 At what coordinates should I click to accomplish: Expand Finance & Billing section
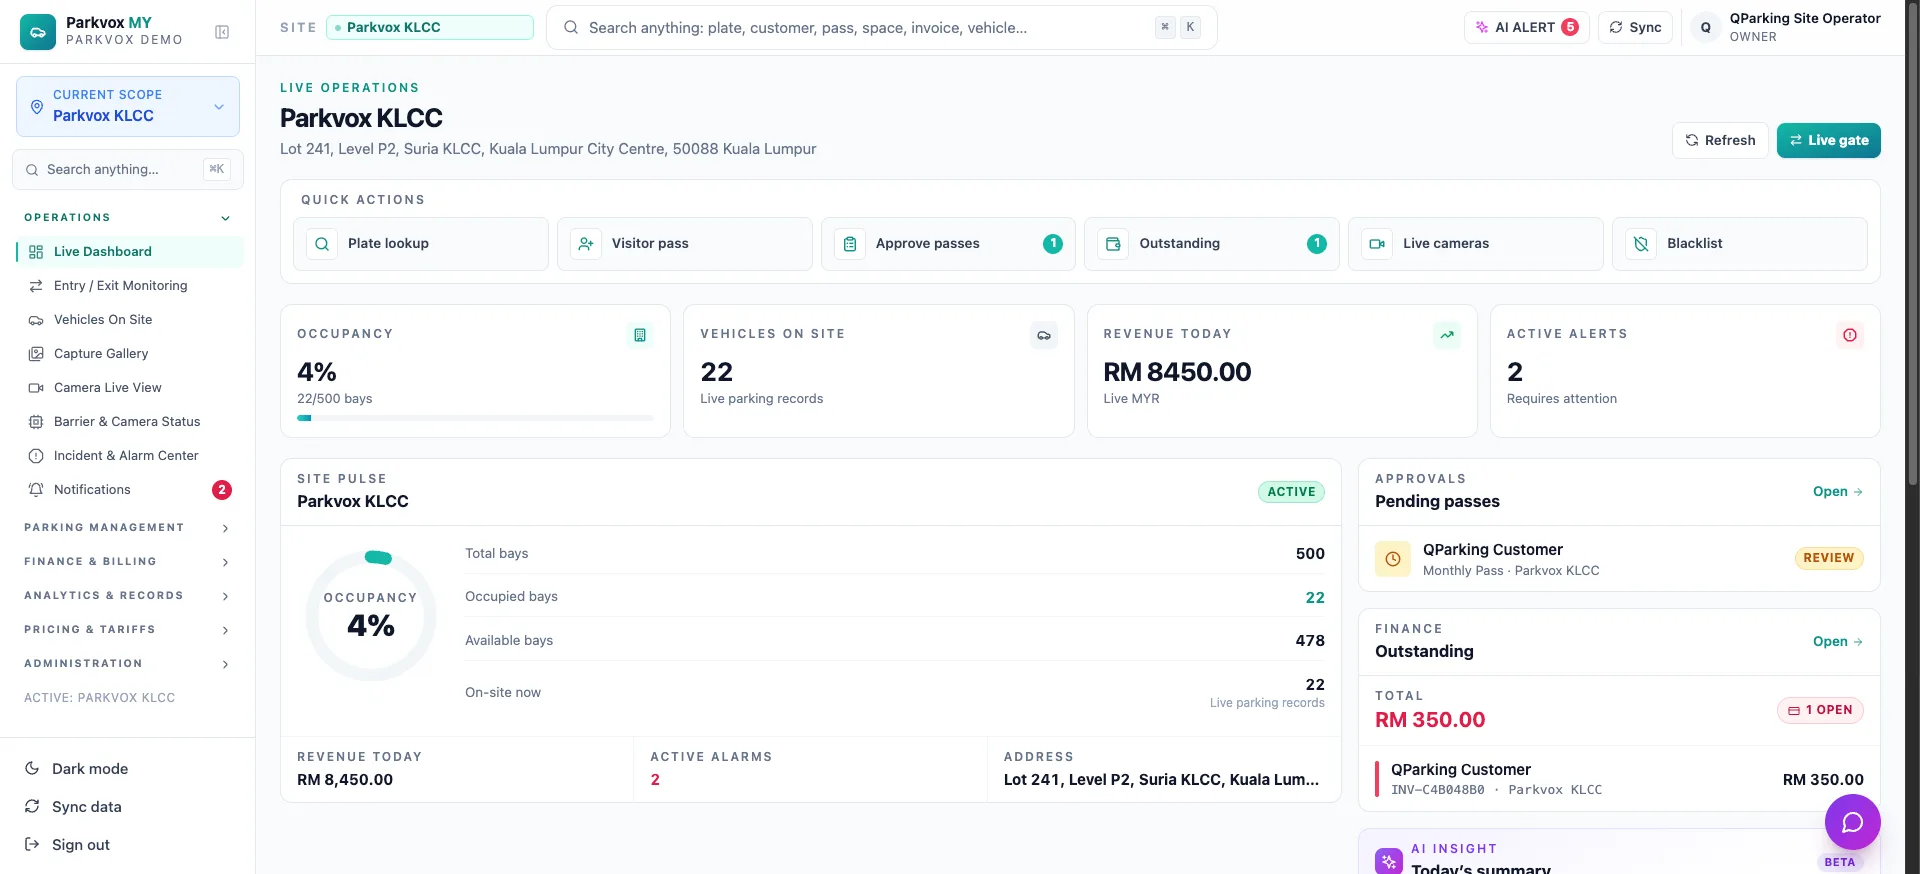[x=128, y=562]
